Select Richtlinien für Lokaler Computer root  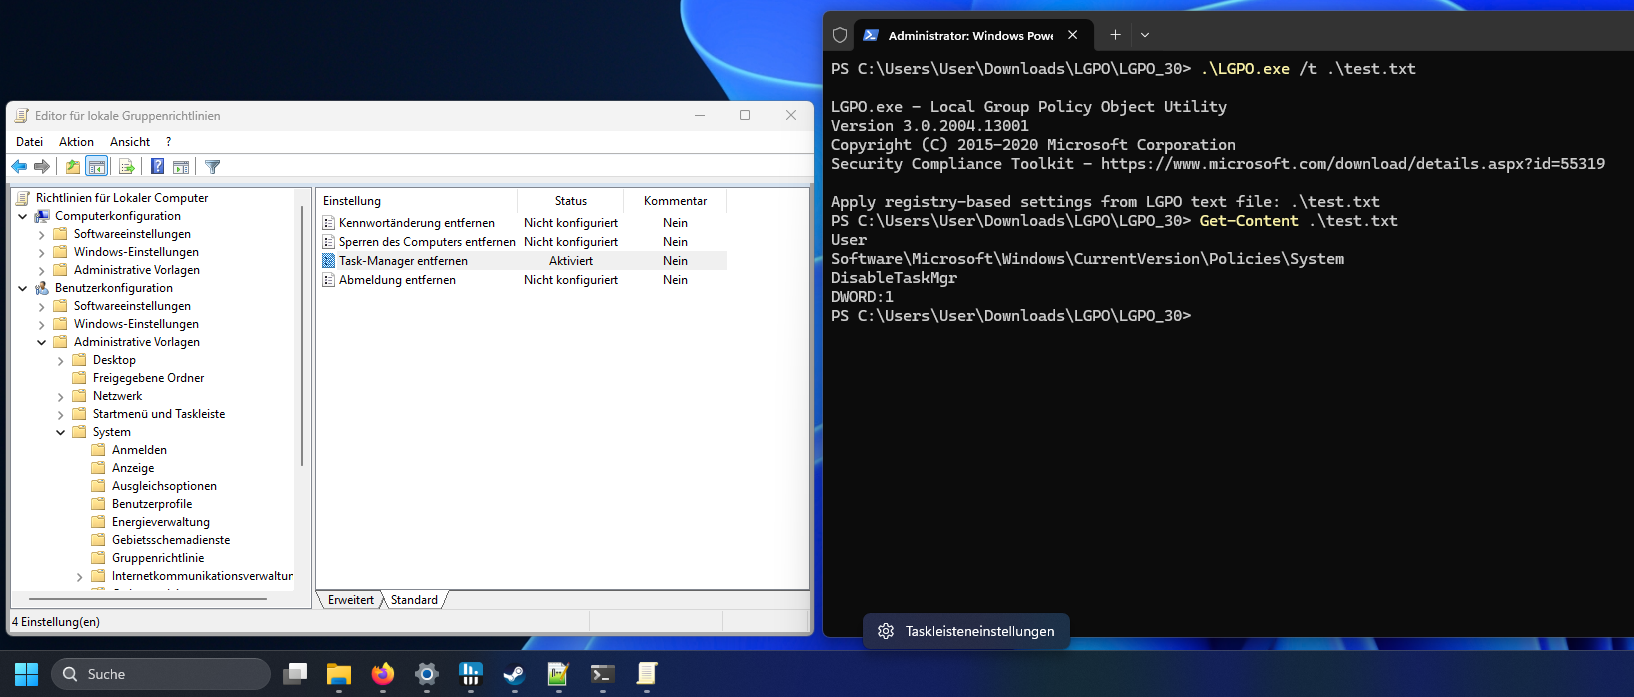122,198
